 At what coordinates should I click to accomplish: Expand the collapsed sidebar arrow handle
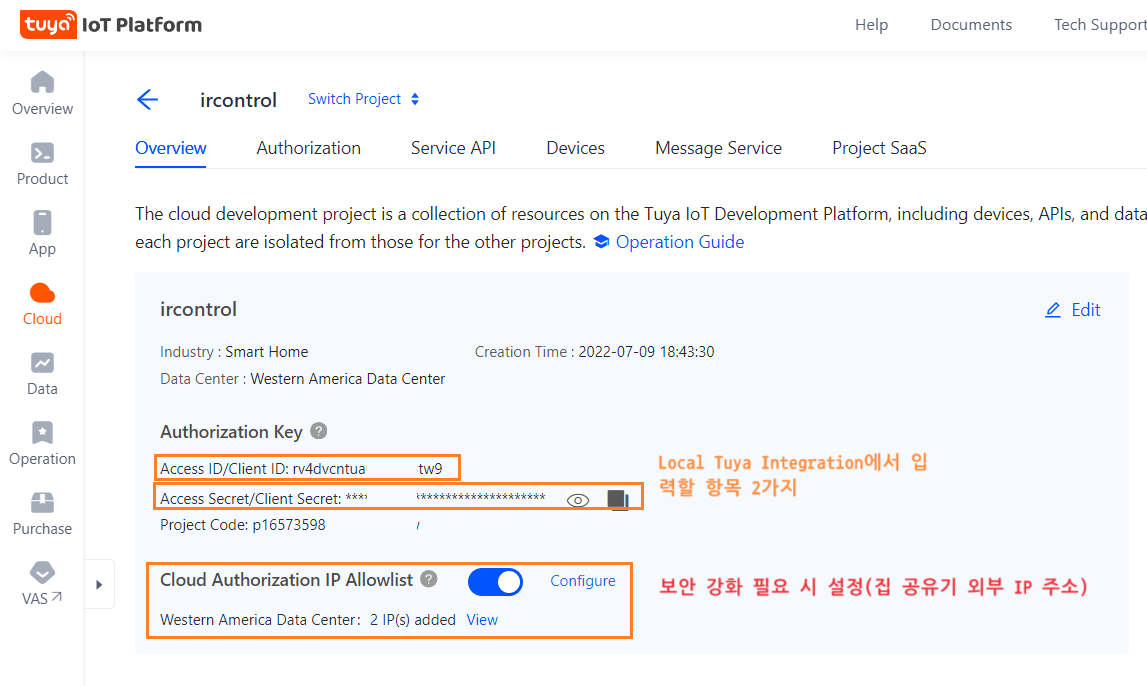coord(99,584)
